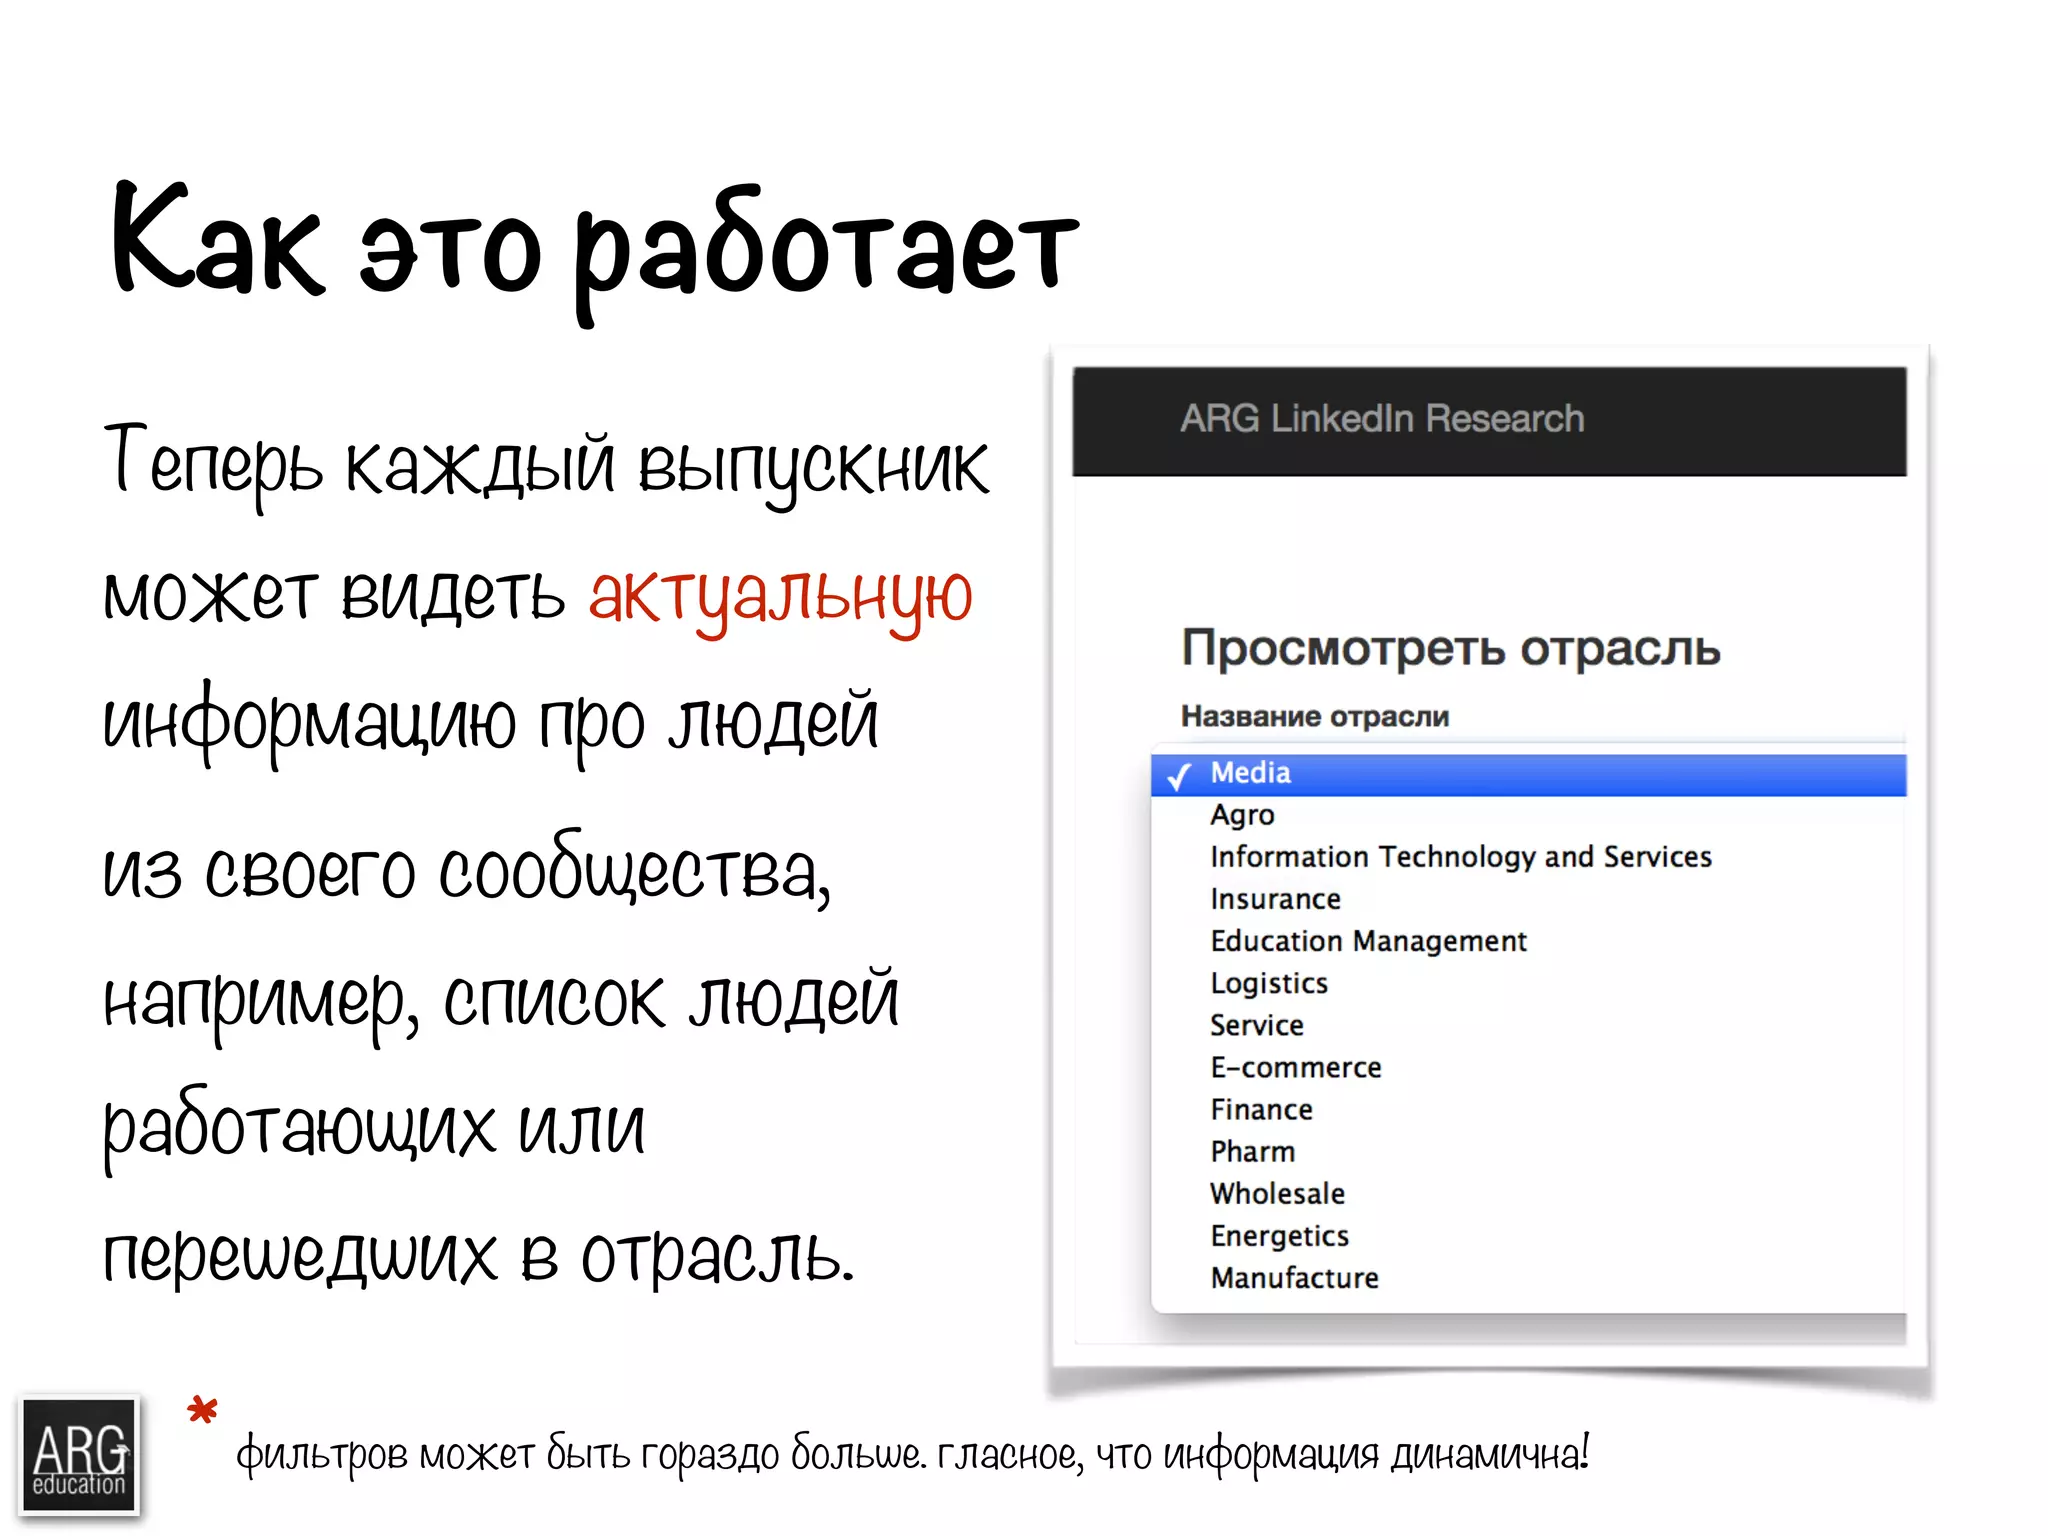
Task: Choose Education Management industry
Action: (x=1528, y=942)
